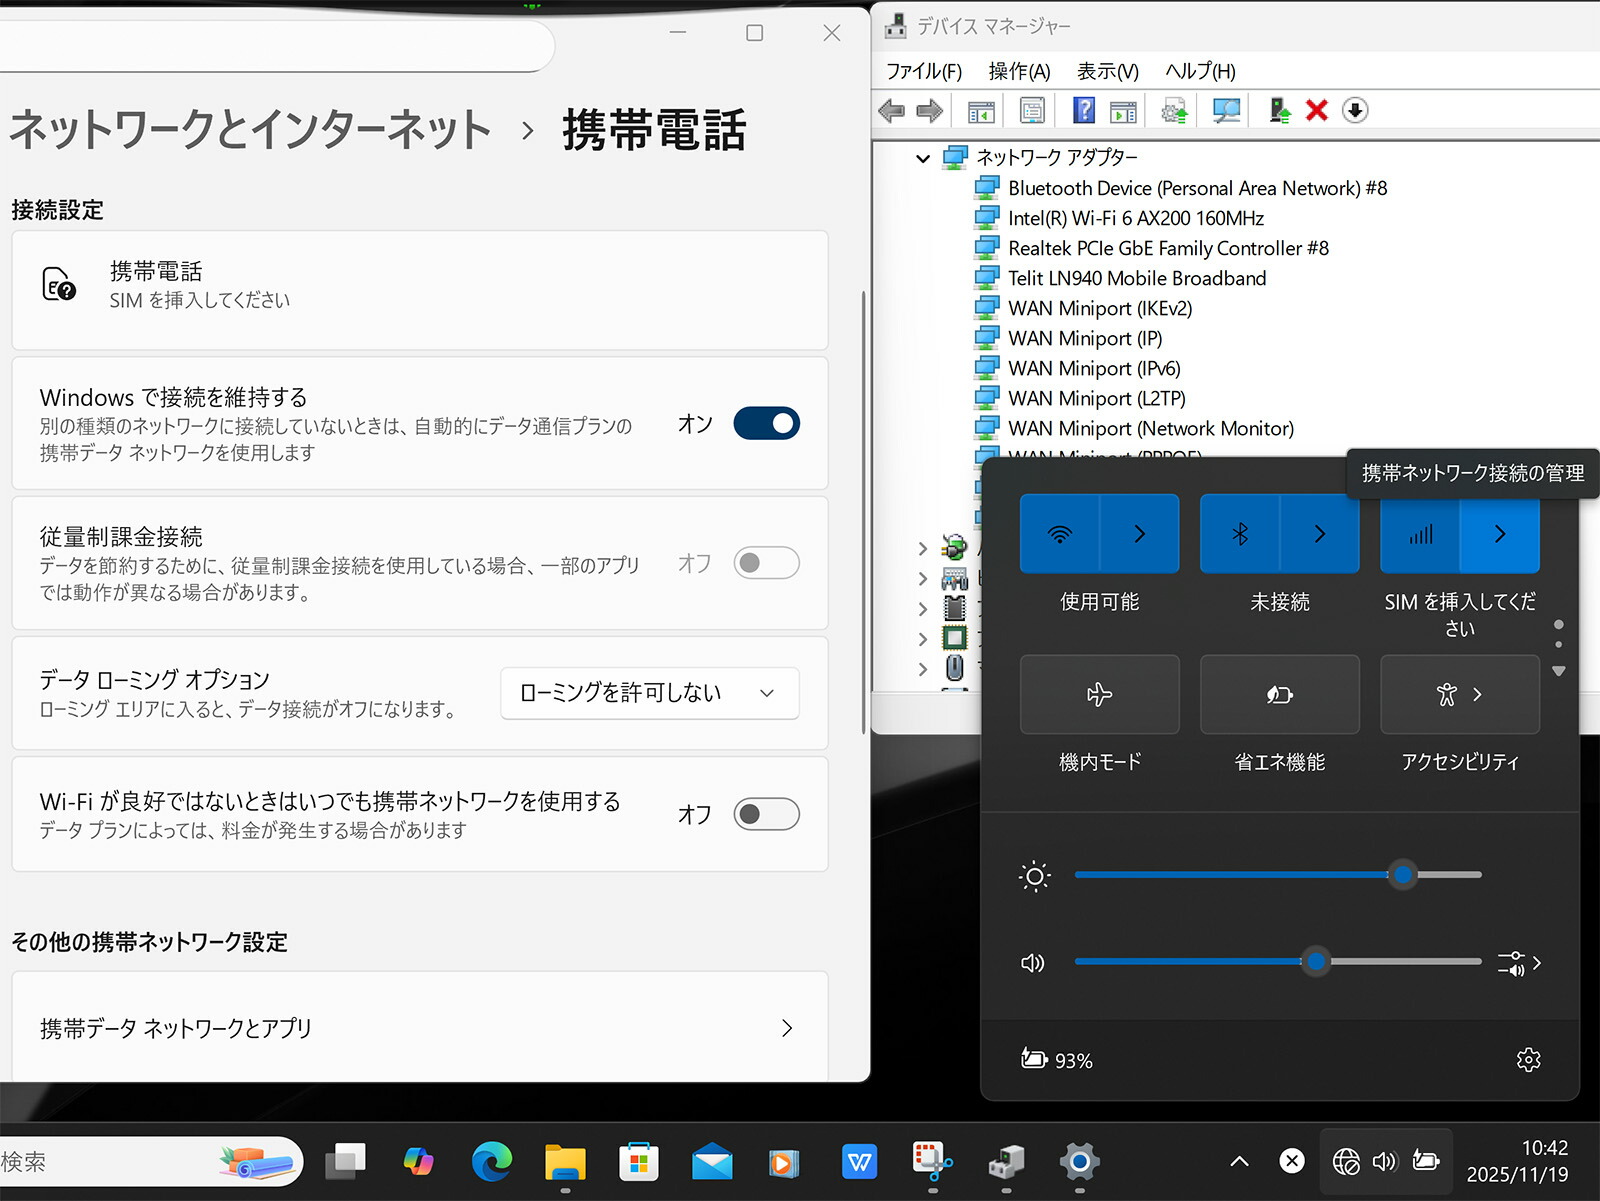This screenshot has height=1201, width=1600.
Task: Uninstall selected device with red X icon
Action: [1316, 110]
